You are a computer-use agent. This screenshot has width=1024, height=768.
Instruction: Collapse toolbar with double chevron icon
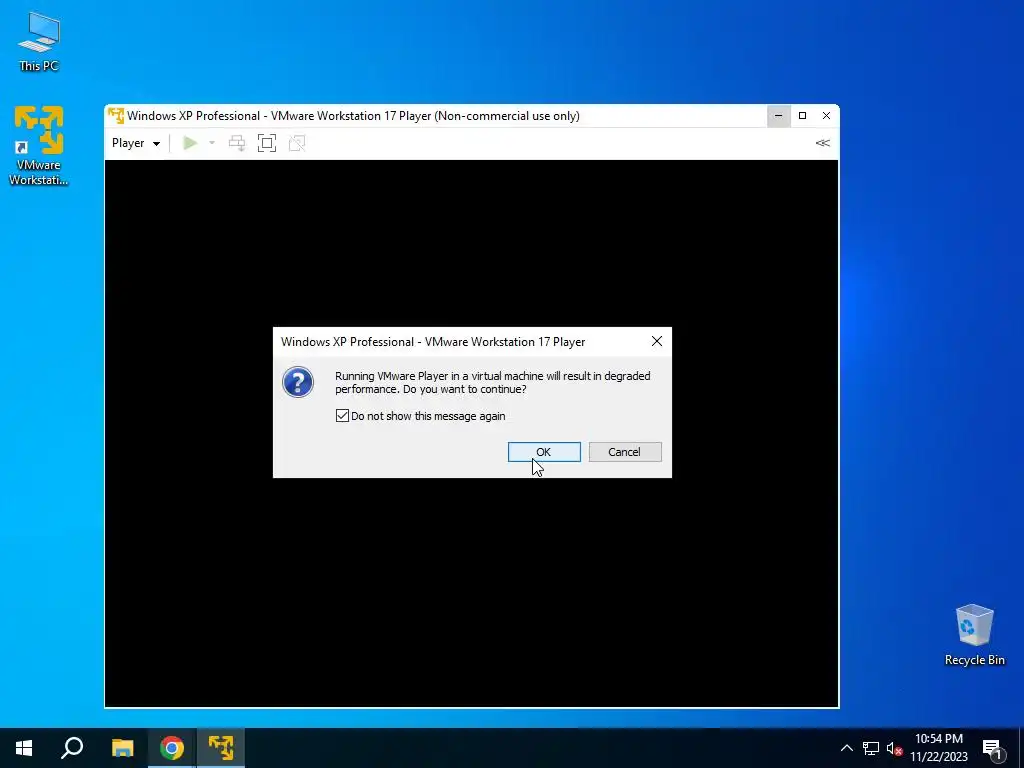point(822,143)
